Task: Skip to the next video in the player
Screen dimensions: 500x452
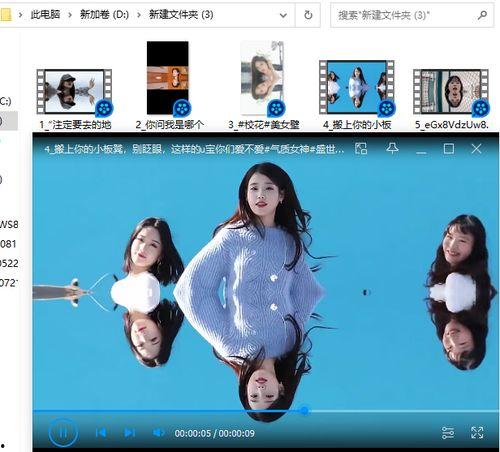Action: pyautogui.click(x=129, y=433)
